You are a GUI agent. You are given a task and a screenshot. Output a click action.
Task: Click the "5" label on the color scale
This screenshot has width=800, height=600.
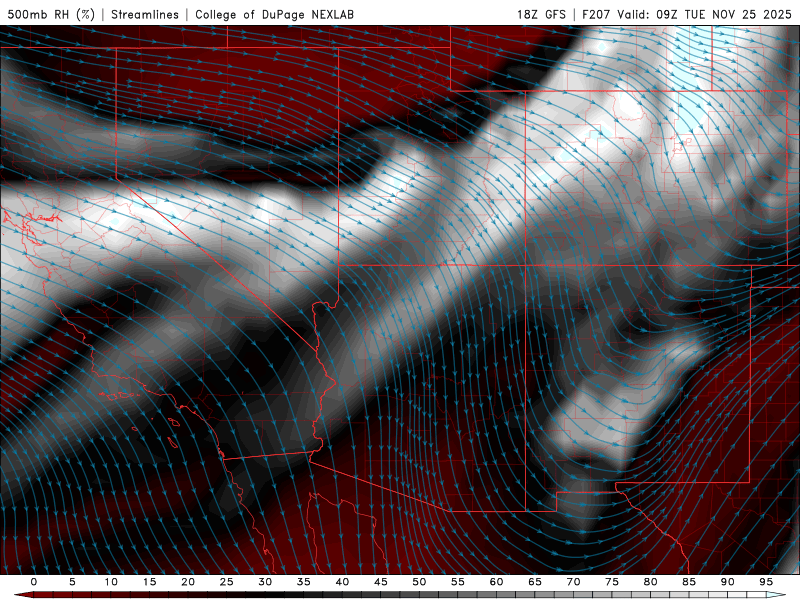[72, 582]
